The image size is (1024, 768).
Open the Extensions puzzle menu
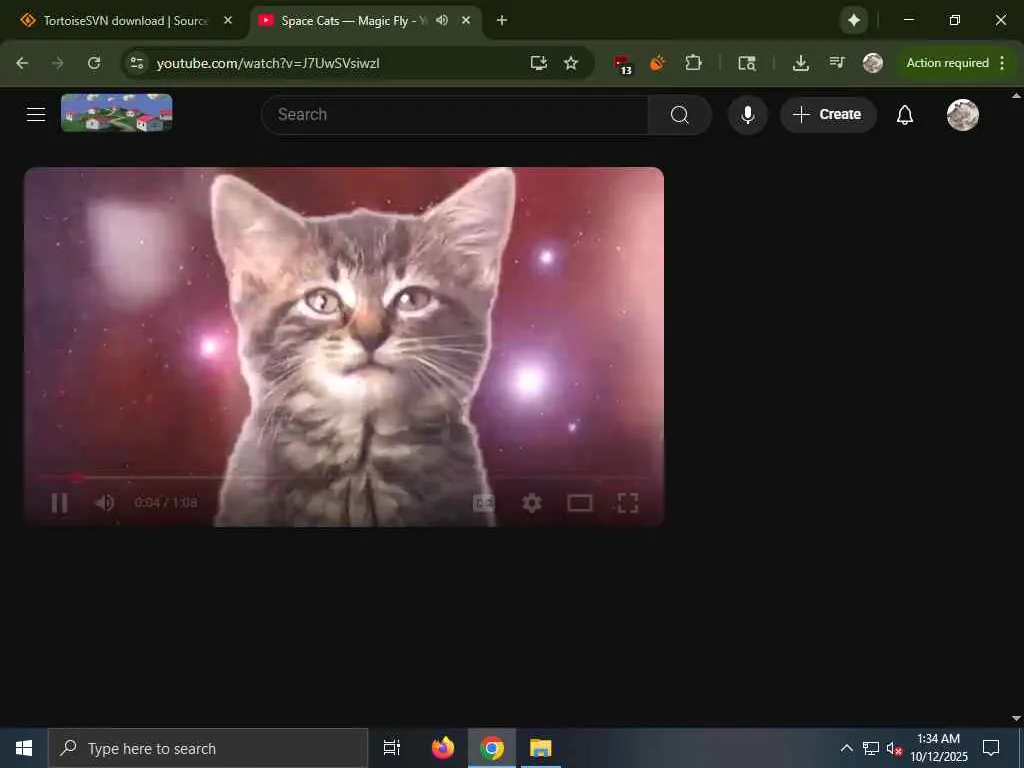pyautogui.click(x=693, y=63)
